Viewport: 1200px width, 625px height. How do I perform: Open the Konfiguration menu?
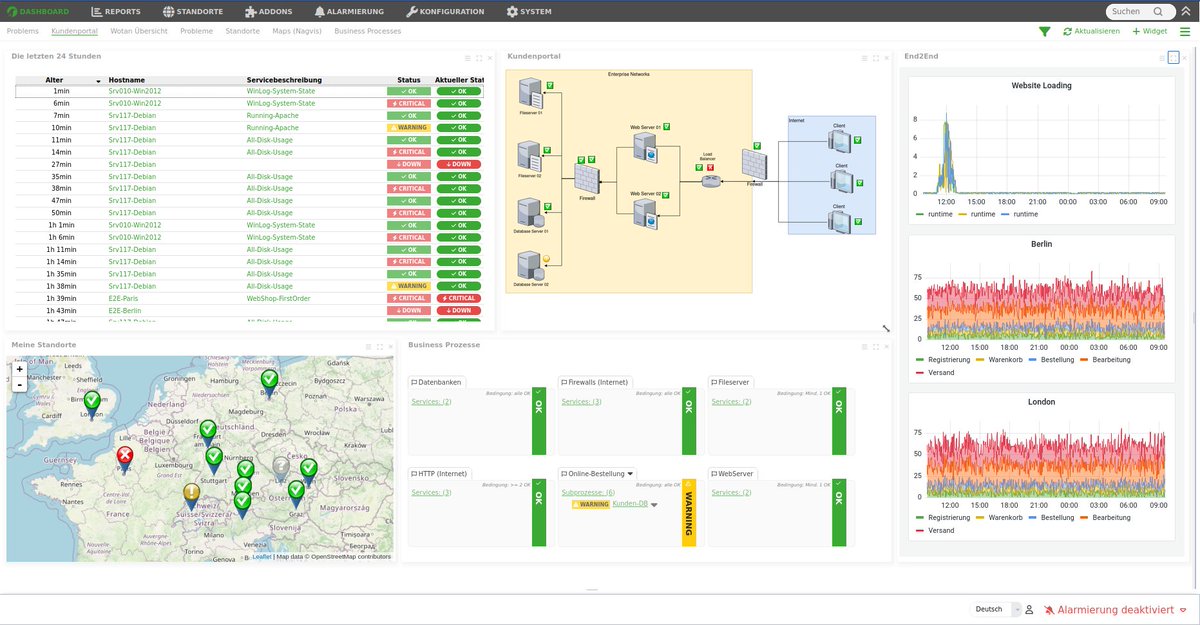click(x=445, y=12)
